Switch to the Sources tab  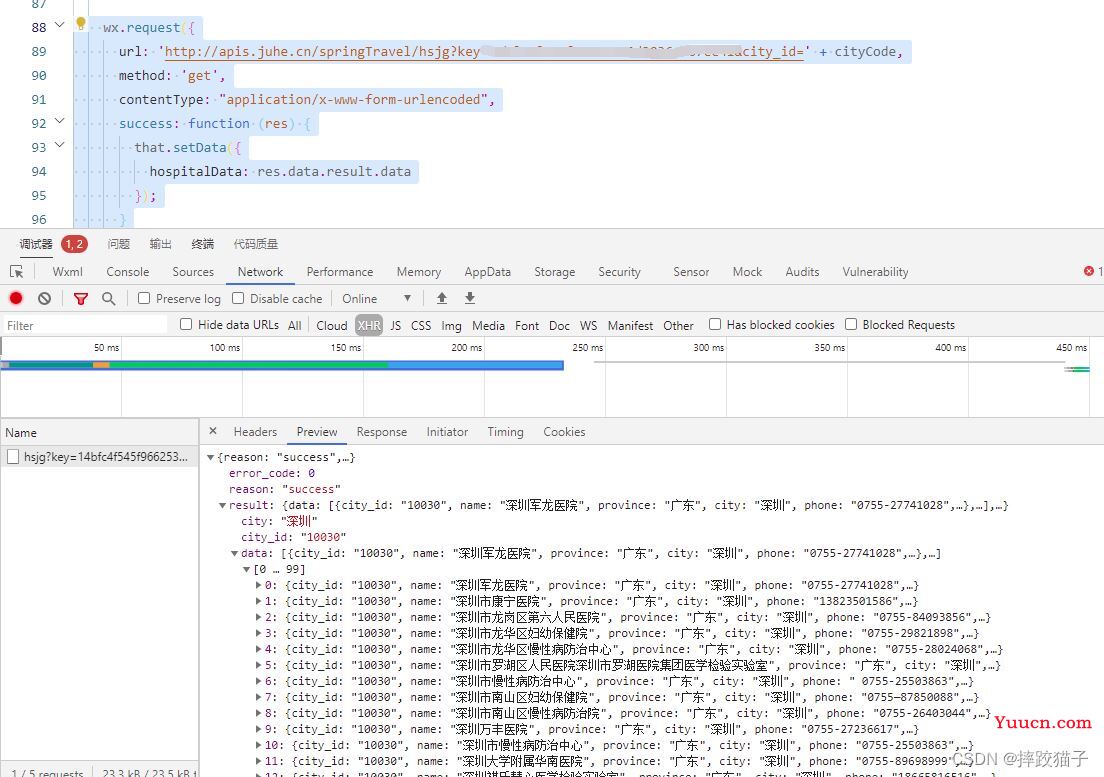point(193,272)
